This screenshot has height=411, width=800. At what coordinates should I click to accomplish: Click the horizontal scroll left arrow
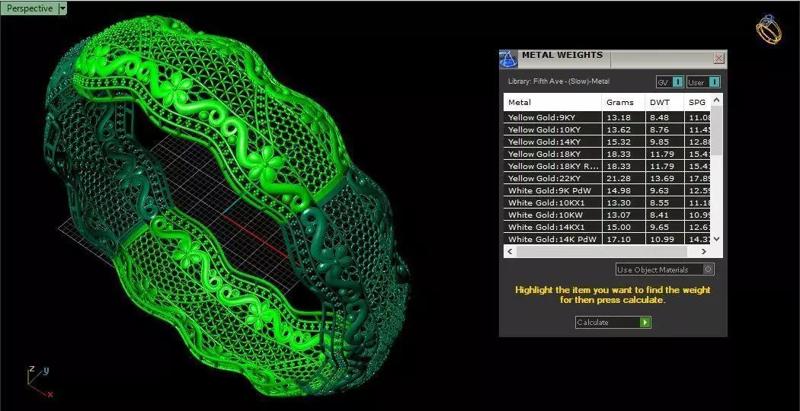[x=509, y=251]
